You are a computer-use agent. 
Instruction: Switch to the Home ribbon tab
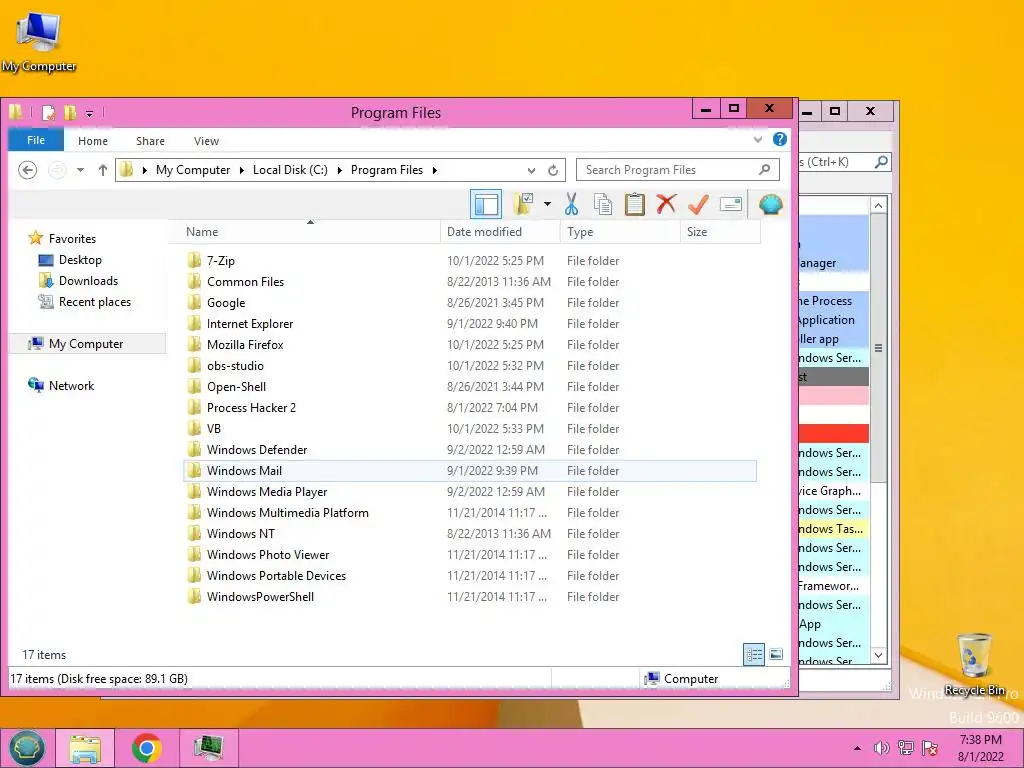click(93, 141)
